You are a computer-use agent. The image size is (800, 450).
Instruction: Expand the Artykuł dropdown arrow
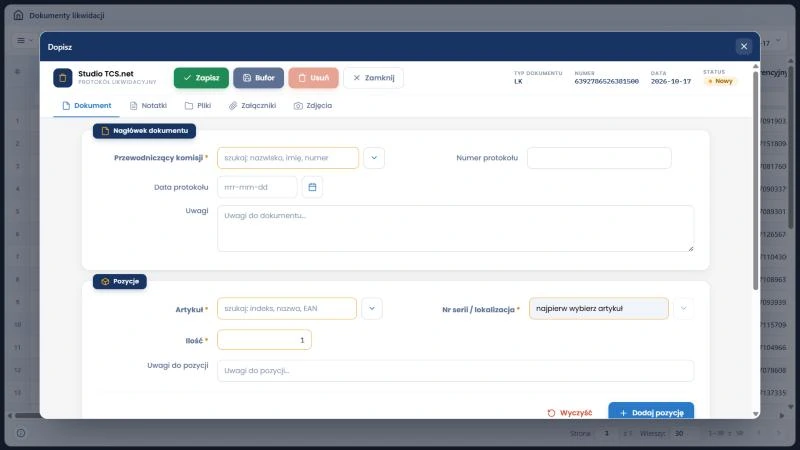[x=372, y=309]
